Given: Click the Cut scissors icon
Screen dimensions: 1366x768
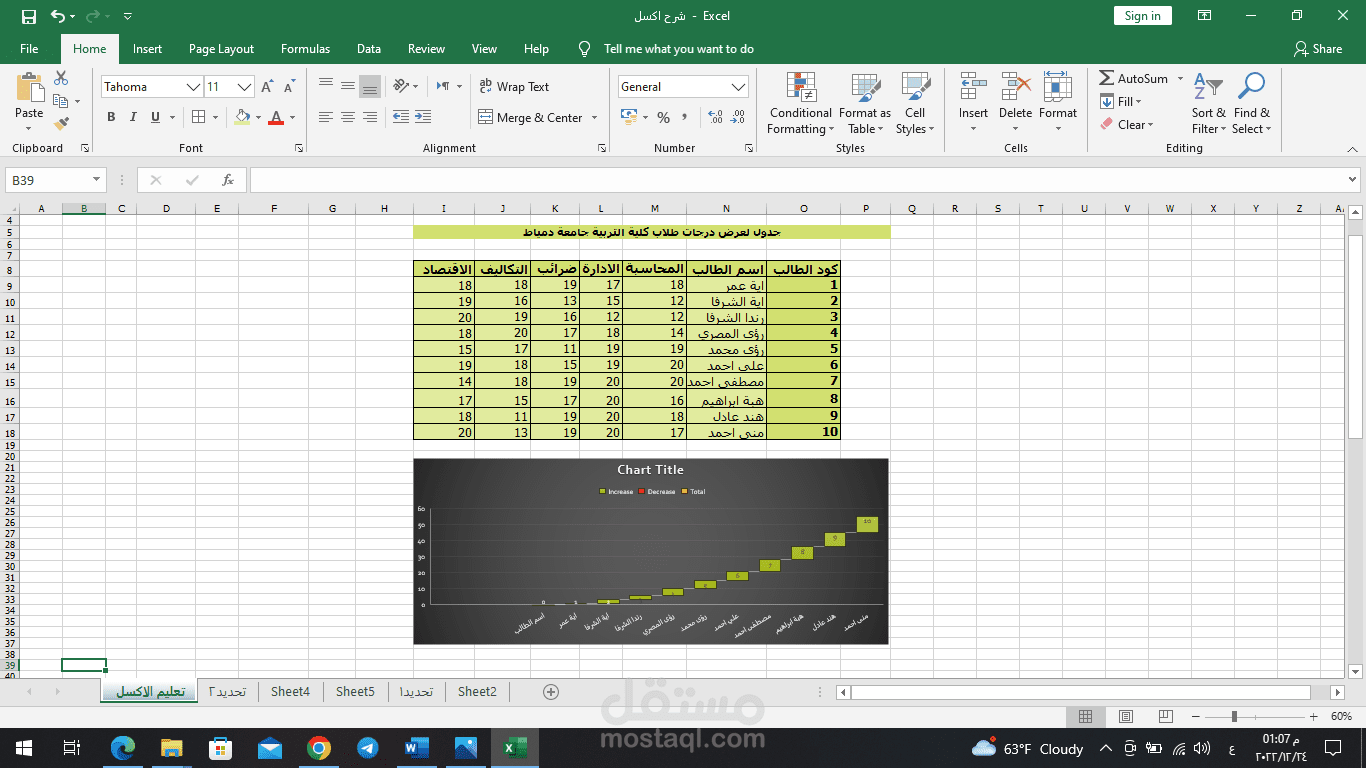Looking at the screenshot, I should tap(61, 78).
